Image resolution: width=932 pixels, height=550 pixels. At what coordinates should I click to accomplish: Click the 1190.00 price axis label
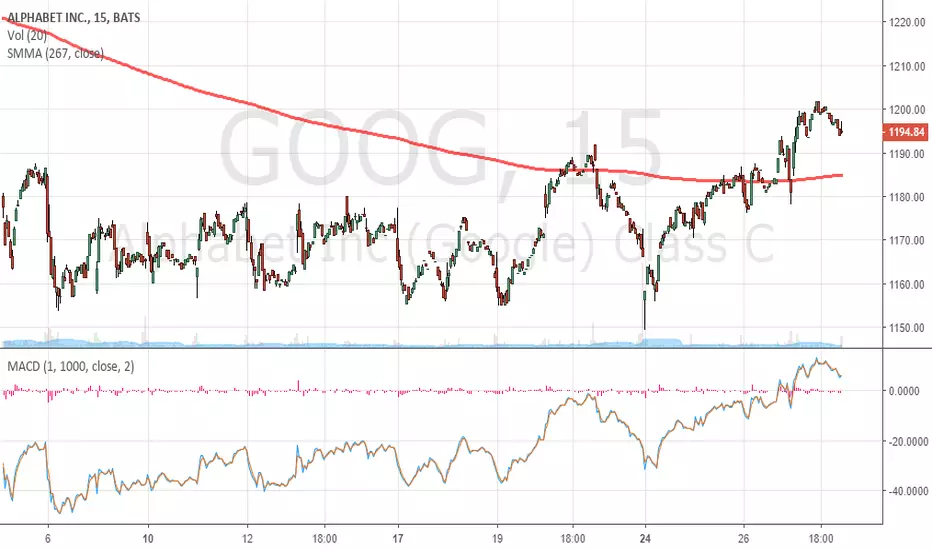point(907,154)
